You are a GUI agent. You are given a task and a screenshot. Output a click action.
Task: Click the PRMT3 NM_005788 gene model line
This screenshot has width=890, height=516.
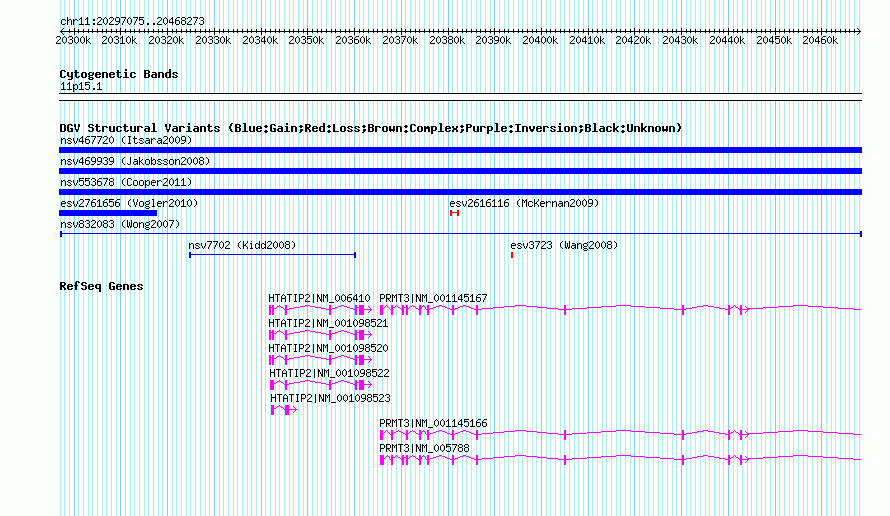(620, 459)
